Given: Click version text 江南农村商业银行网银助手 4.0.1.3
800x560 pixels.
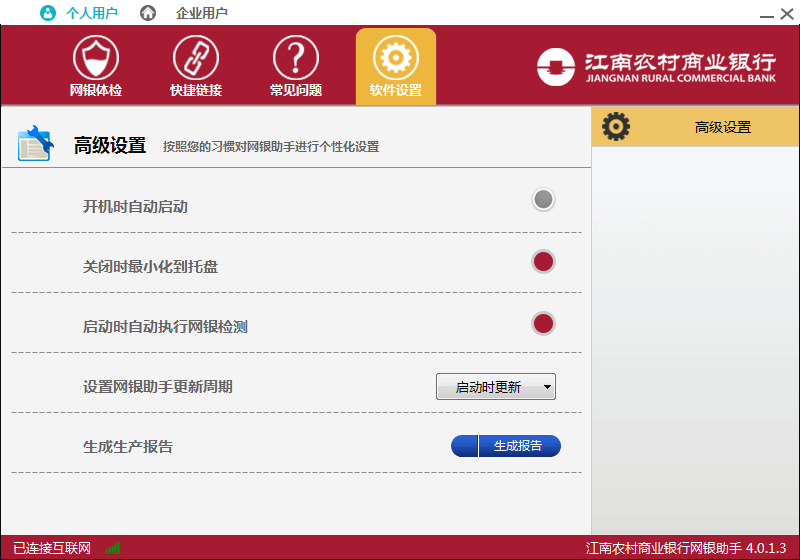Looking at the screenshot, I should pos(686,548).
